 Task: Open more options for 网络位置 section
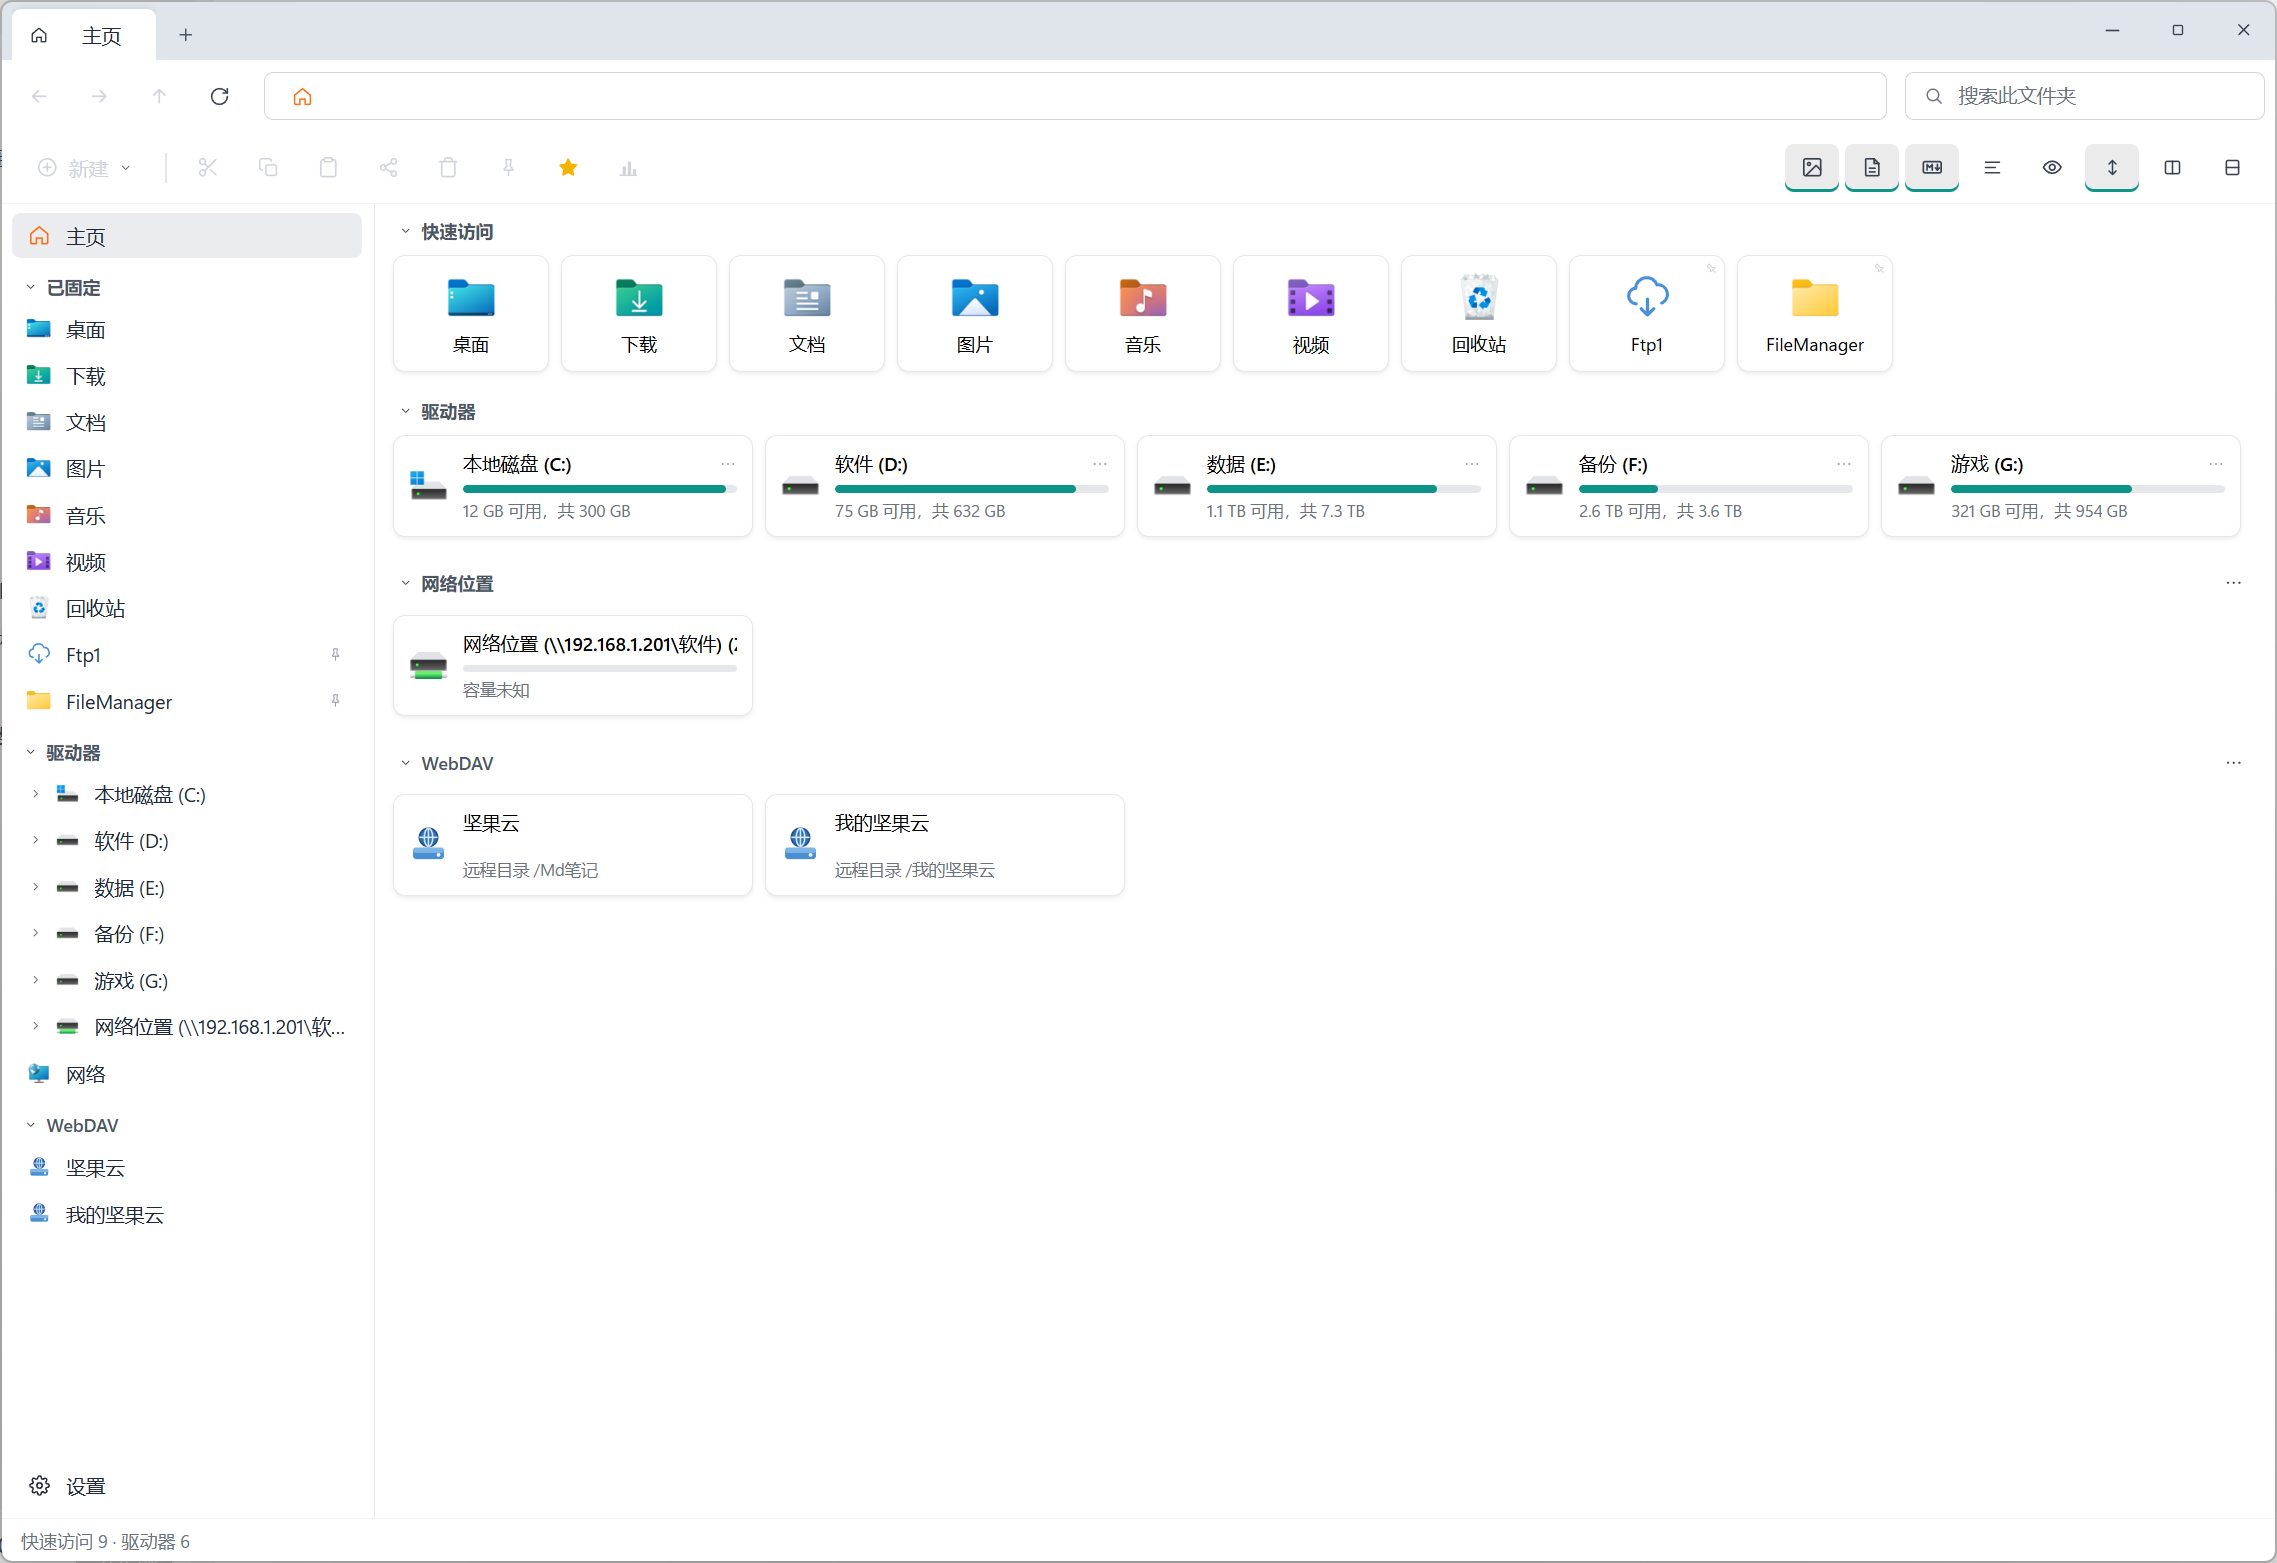pyautogui.click(x=2233, y=583)
